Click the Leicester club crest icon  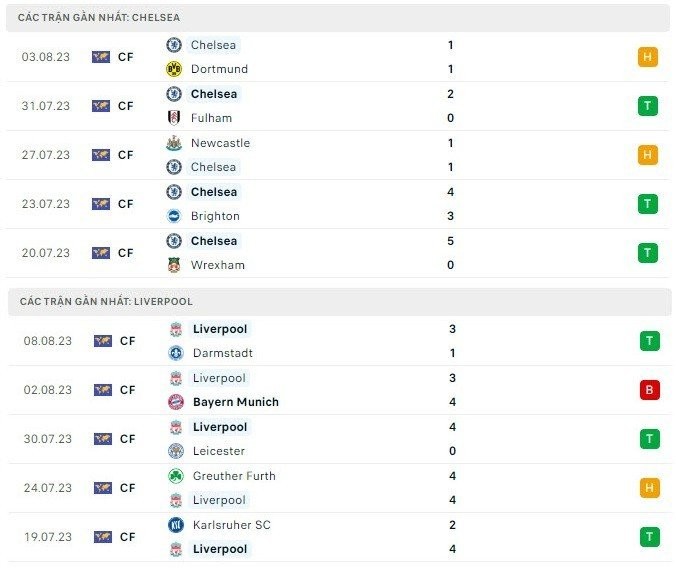(176, 451)
